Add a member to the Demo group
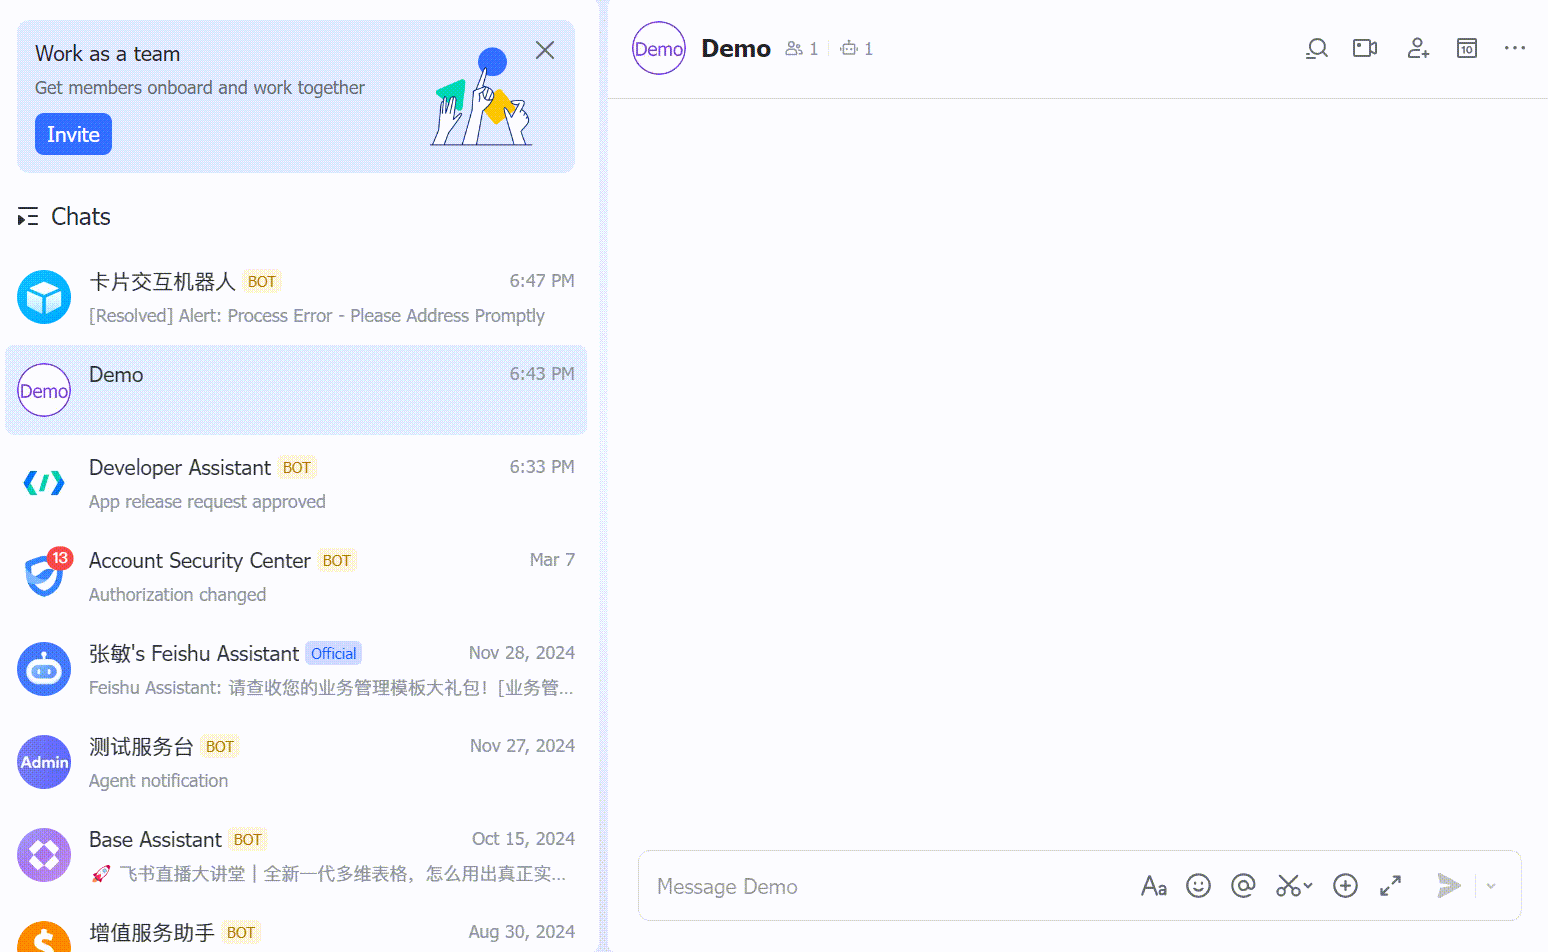The width and height of the screenshot is (1548, 952). [1418, 48]
